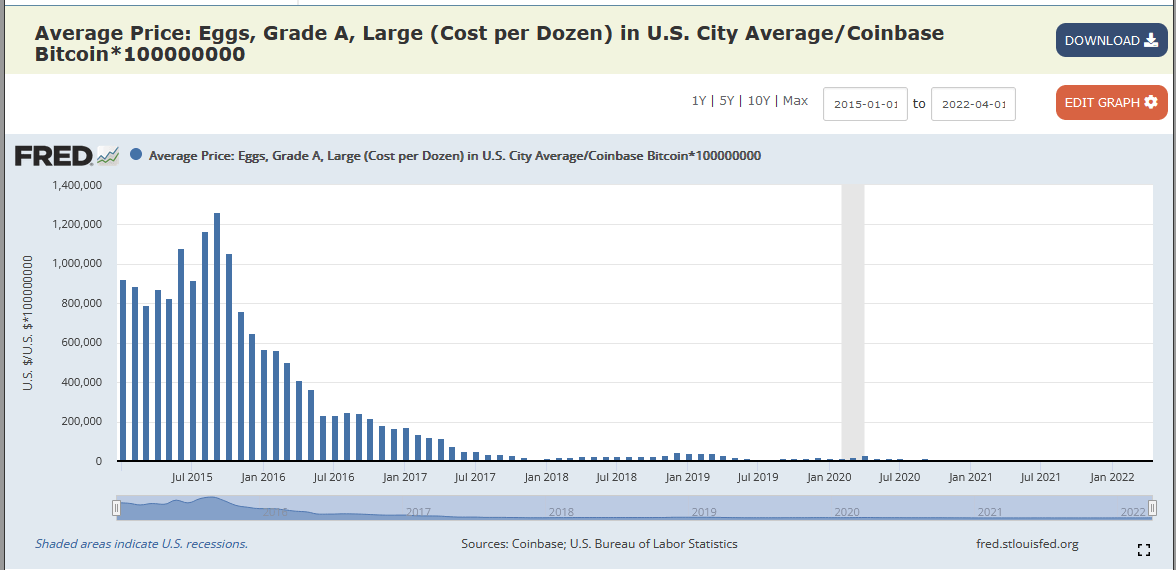Open the EDIT GRAPH panel
This screenshot has height=570, width=1176.
click(x=1112, y=103)
